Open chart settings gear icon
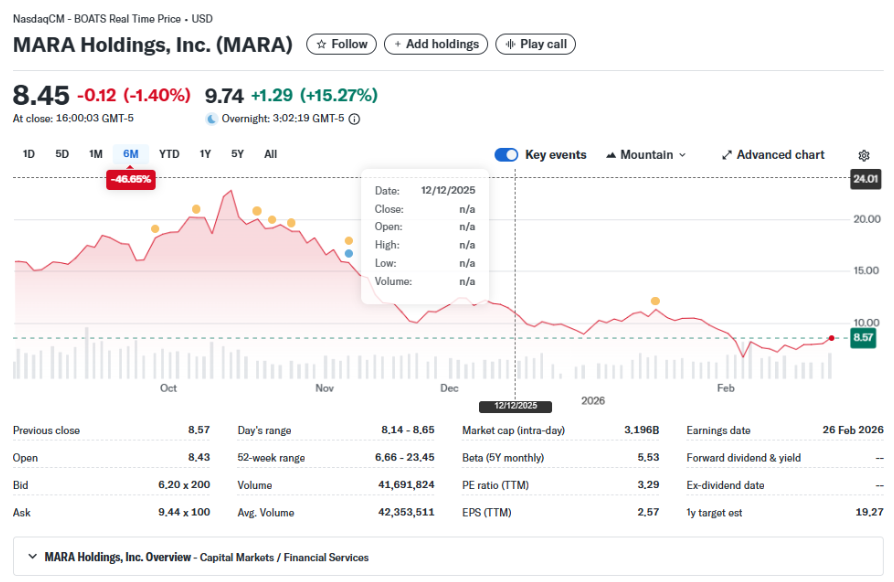This screenshot has height=582, width=894. 864,155
